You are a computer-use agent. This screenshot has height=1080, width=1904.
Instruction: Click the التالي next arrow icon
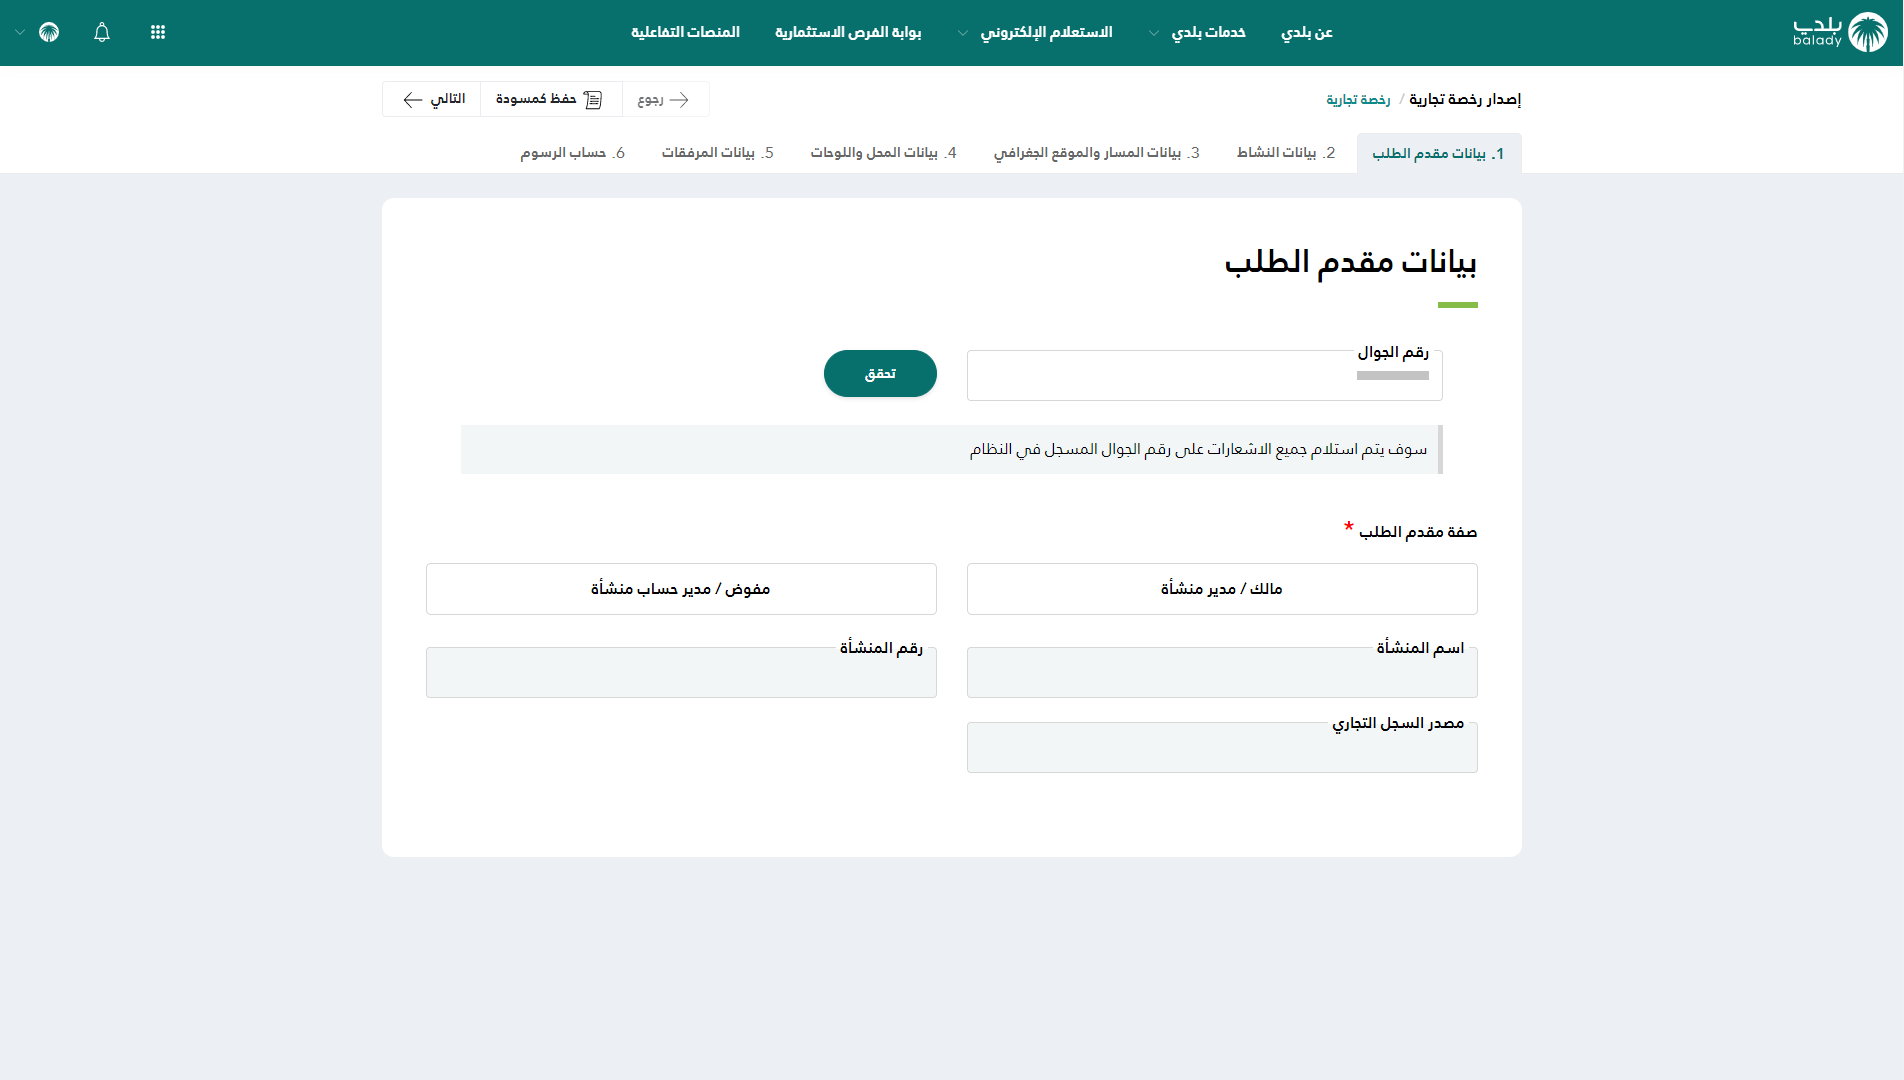[412, 99]
